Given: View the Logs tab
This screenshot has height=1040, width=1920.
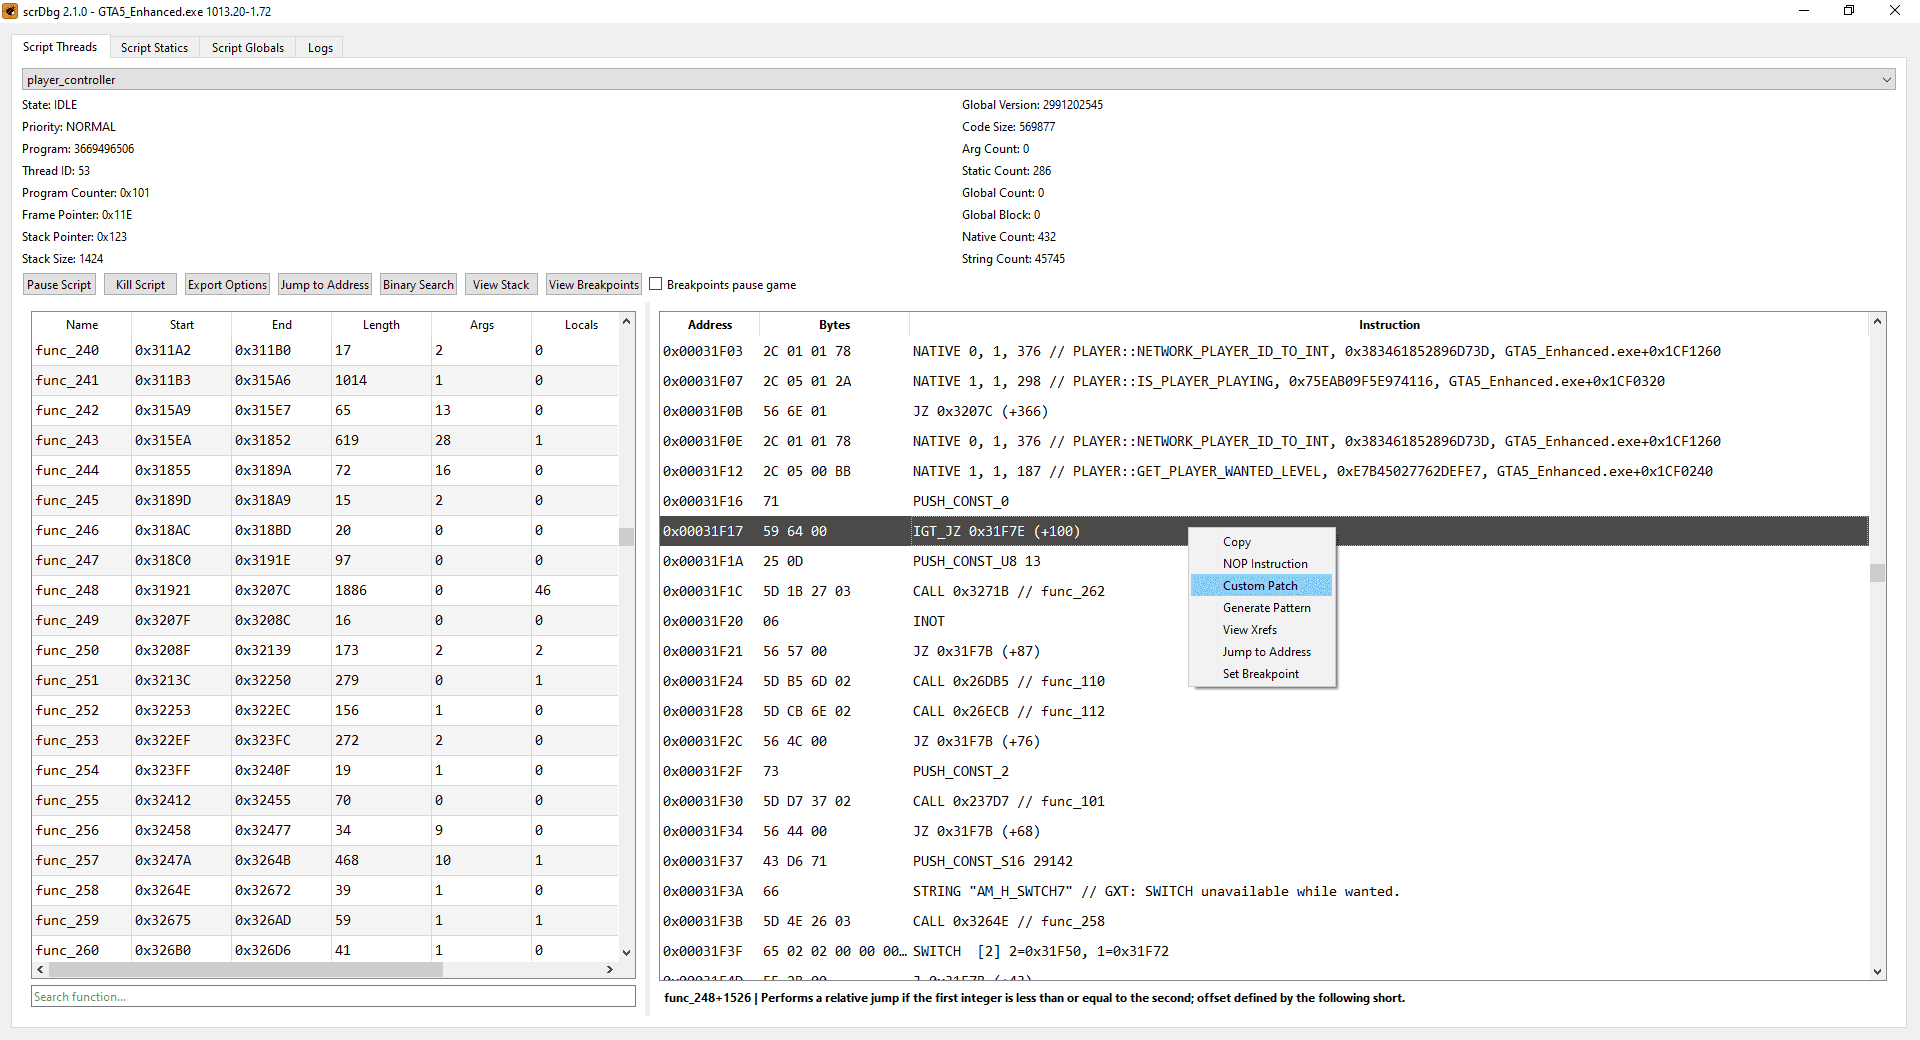Looking at the screenshot, I should coord(319,47).
